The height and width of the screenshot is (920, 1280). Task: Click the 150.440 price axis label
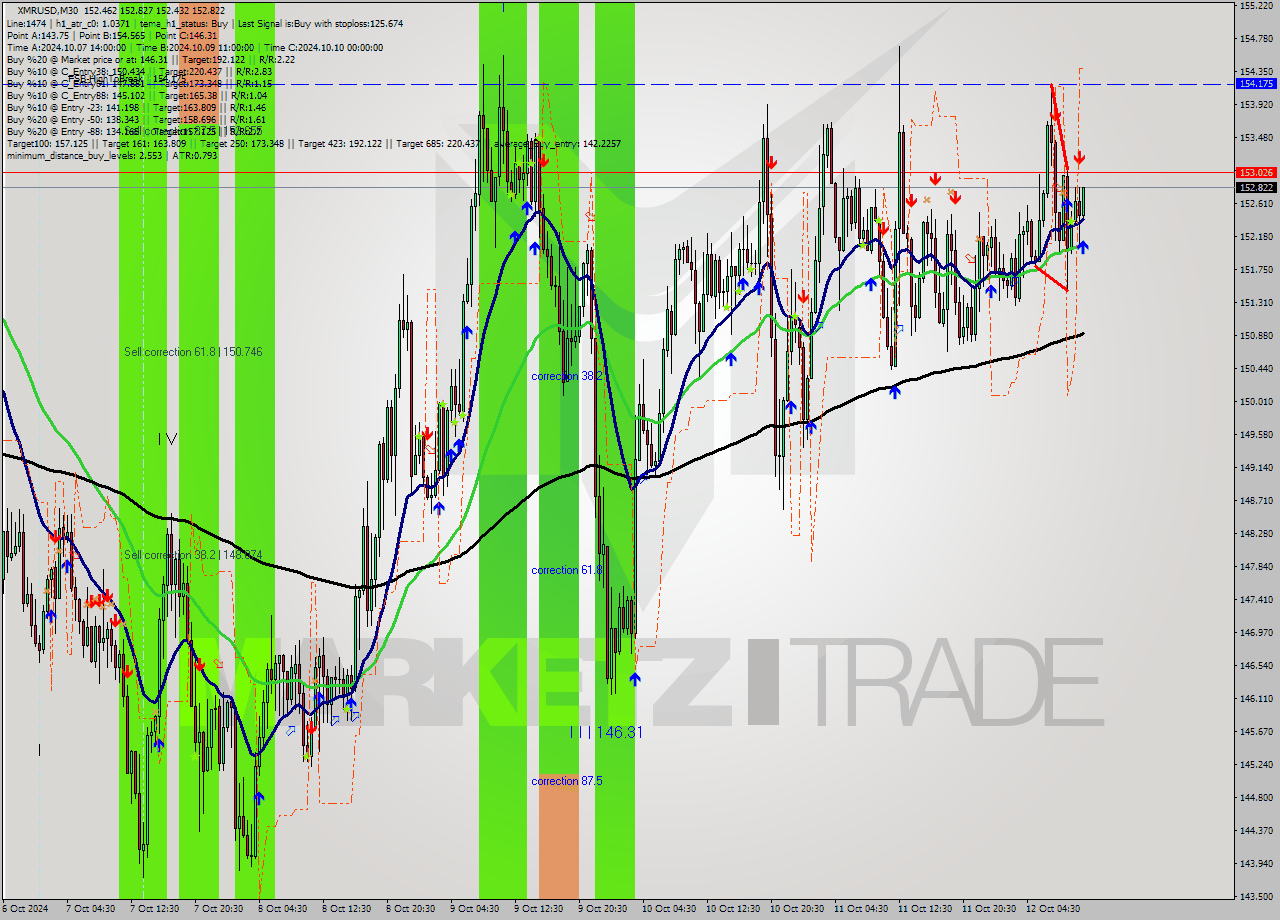click(x=1256, y=369)
